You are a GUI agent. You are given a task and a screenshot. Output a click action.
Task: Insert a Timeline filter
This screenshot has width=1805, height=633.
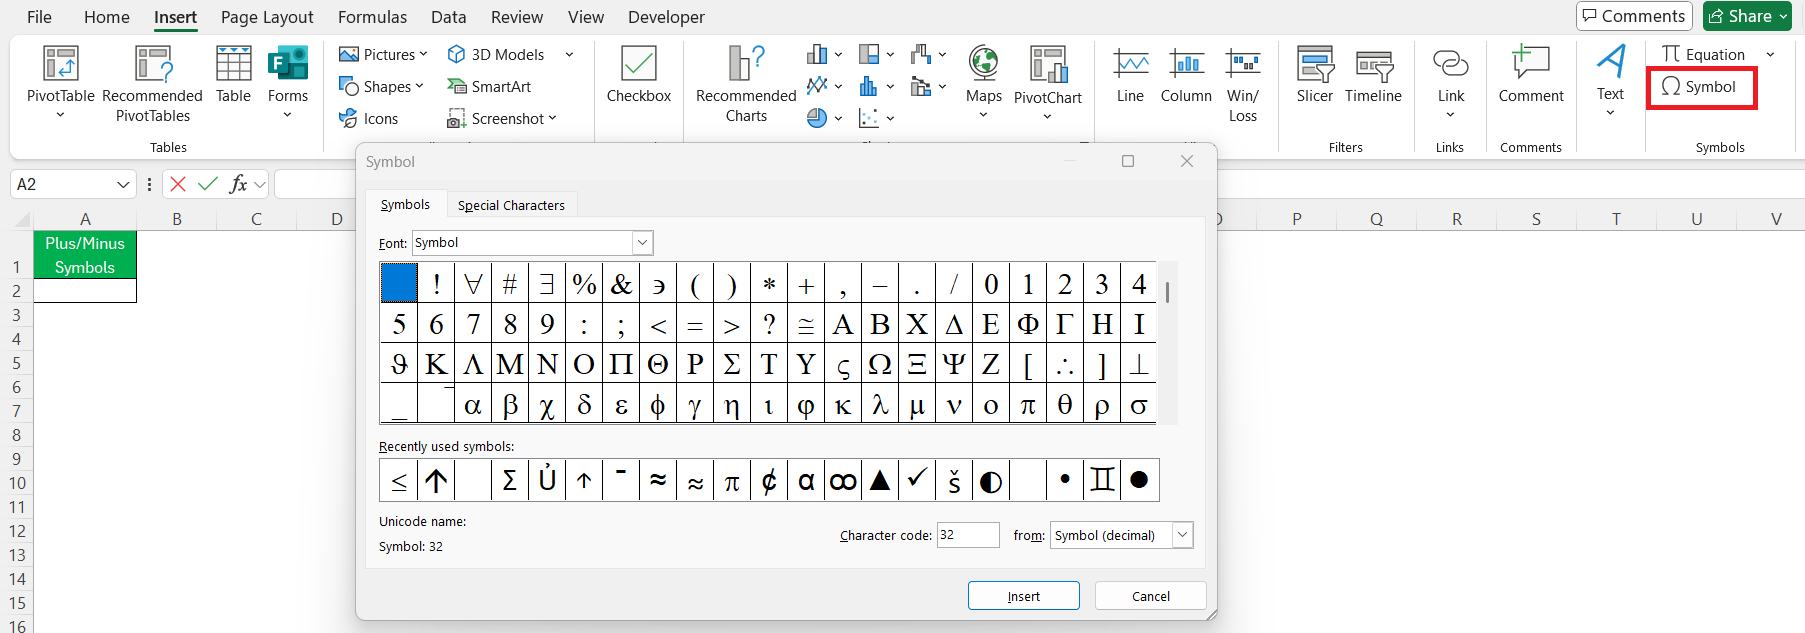click(x=1374, y=75)
